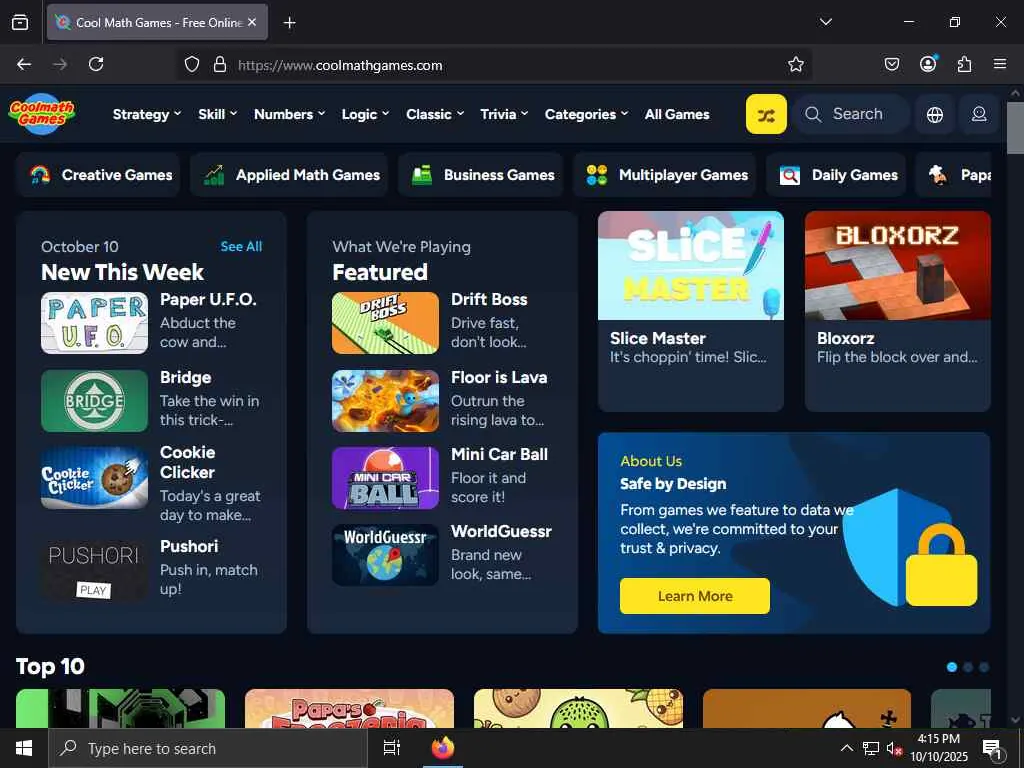Viewport: 1024px width, 768px height.
Task: Open Firefox tracking protection shield icon
Action: point(191,64)
